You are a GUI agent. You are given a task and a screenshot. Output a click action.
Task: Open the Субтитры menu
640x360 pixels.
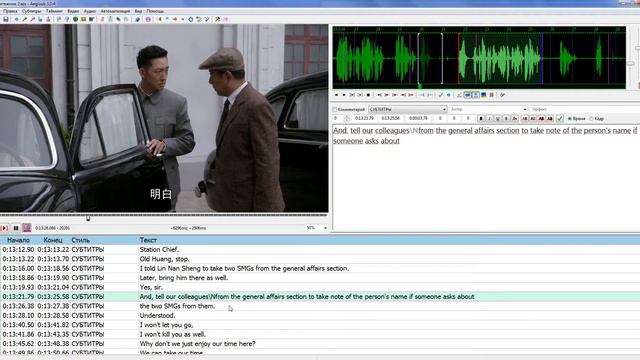[x=31, y=11]
